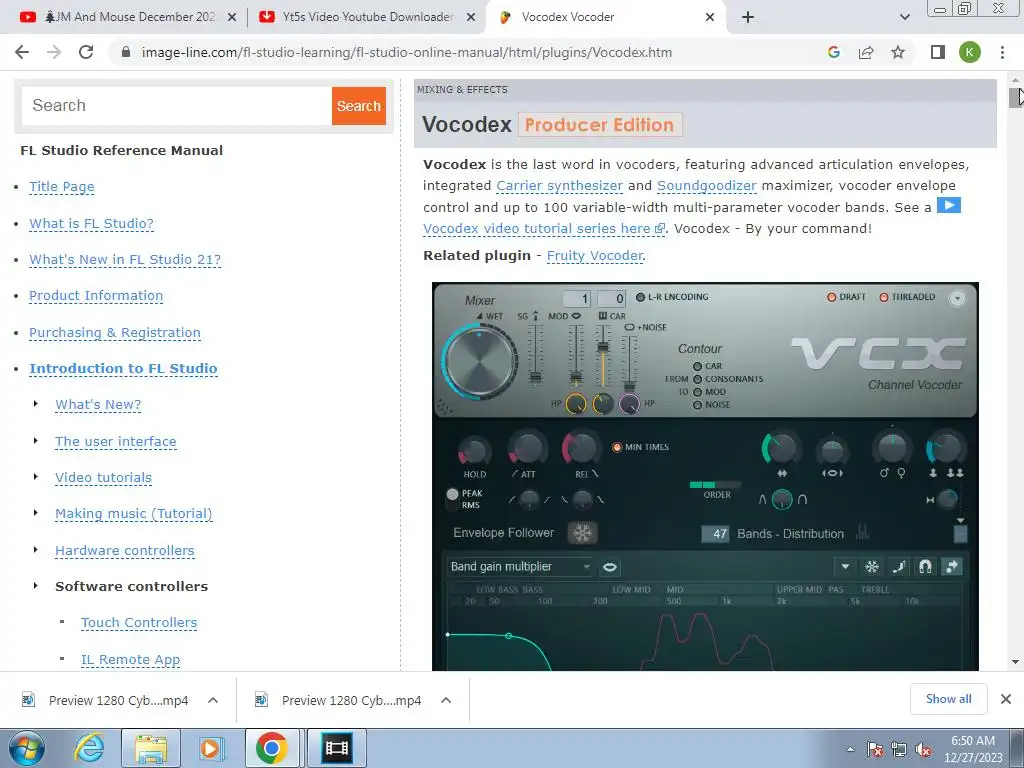Image resolution: width=1024 pixels, height=768 pixels.
Task: Open a new browser tab
Action: [x=748, y=17]
